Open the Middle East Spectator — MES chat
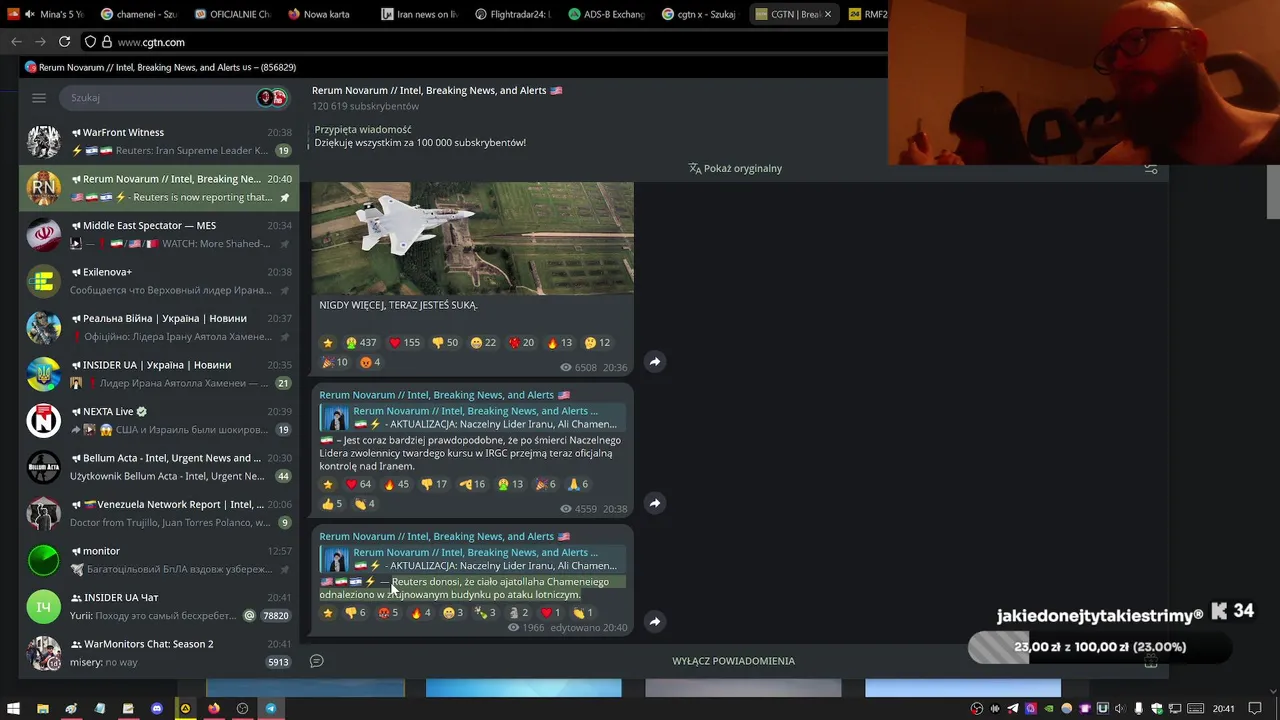Viewport: 1280px width, 720px height. [x=158, y=234]
